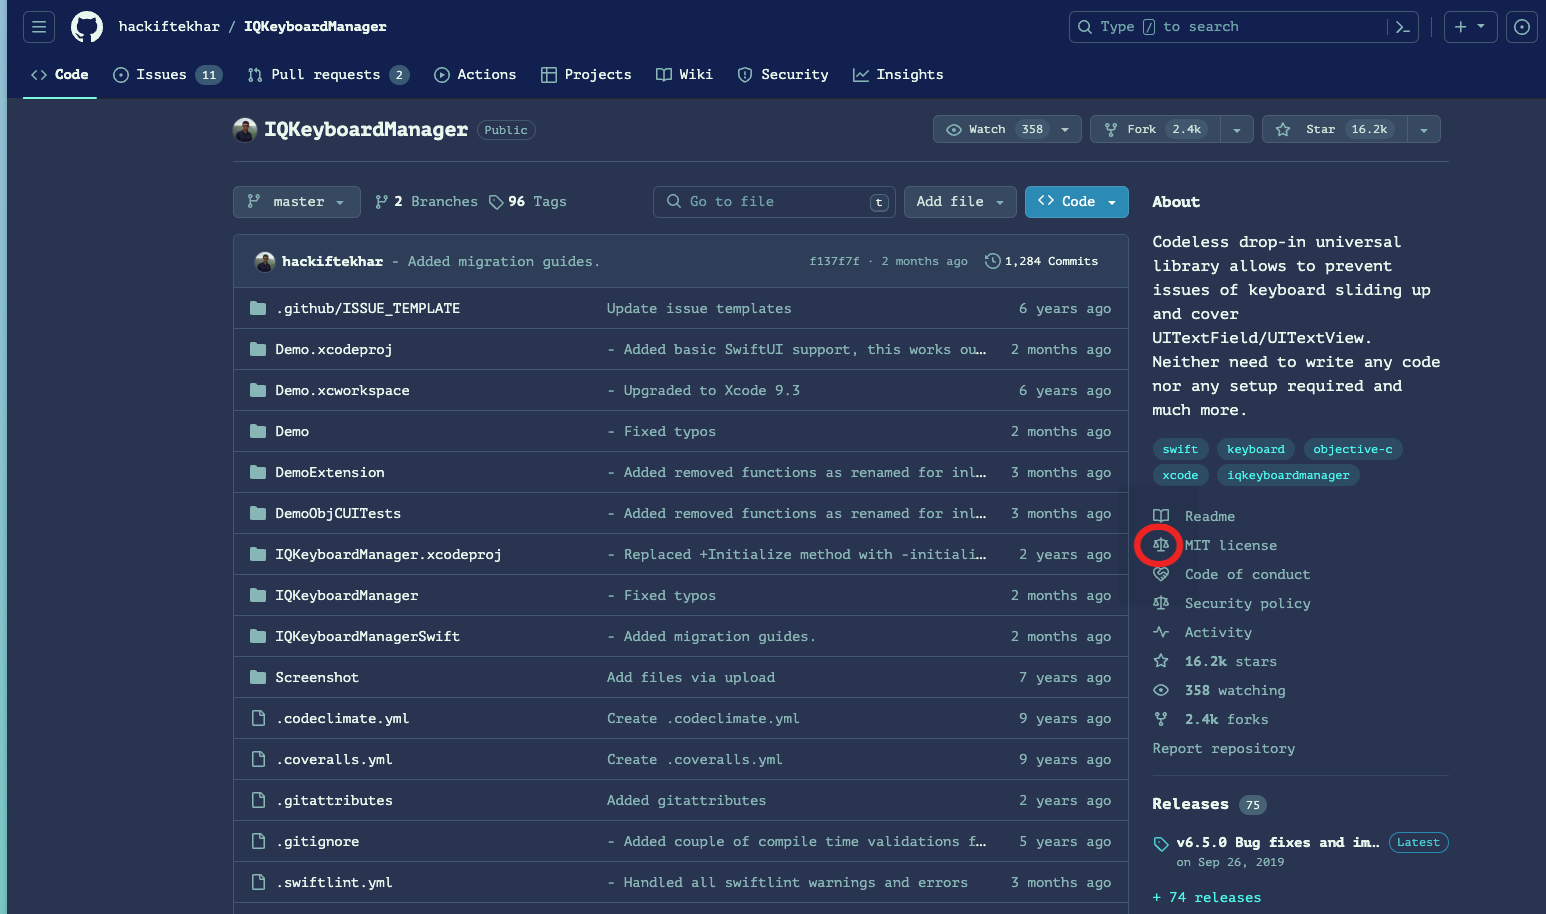This screenshot has width=1546, height=914.
Task: Click the folder icon for Demo.xcodeproj
Action: click(x=258, y=349)
